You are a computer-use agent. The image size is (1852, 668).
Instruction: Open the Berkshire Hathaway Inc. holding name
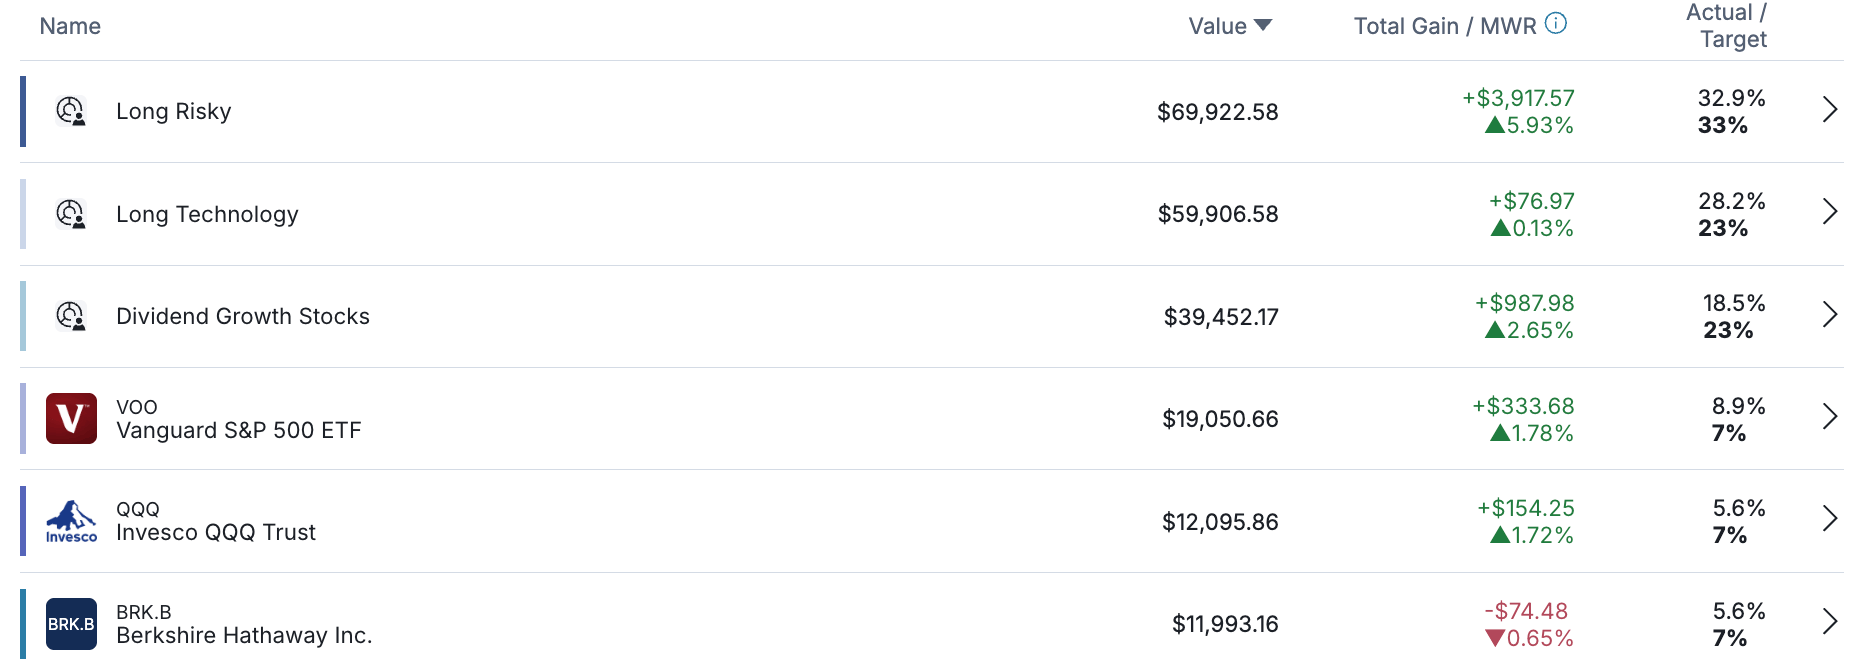[x=244, y=635]
